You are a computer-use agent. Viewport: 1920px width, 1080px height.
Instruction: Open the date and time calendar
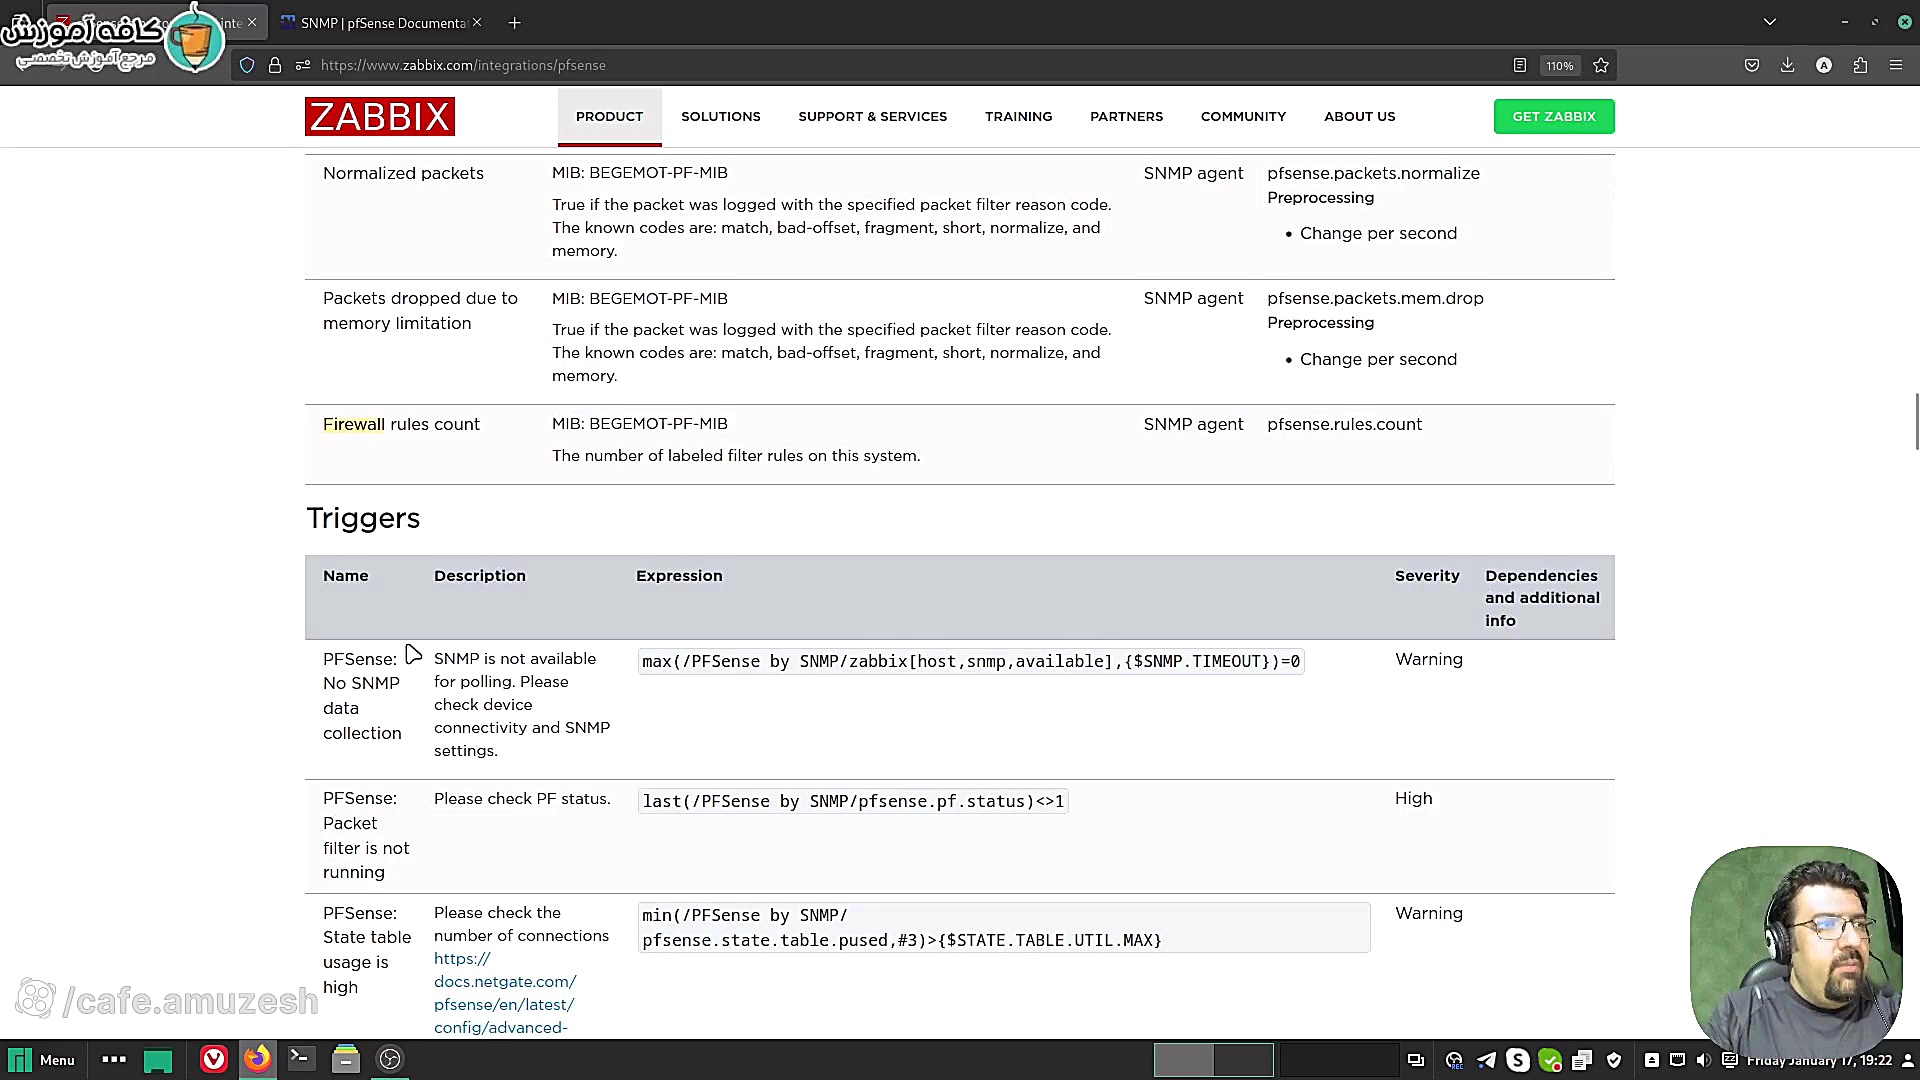point(1819,1060)
